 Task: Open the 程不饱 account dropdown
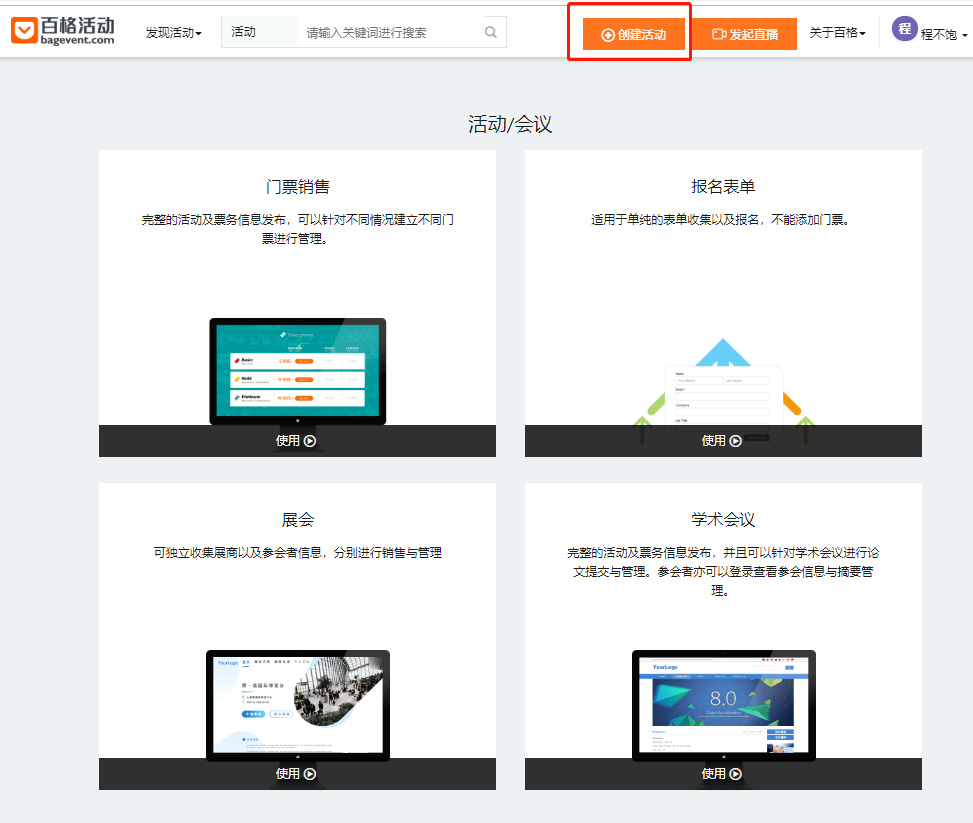point(943,34)
